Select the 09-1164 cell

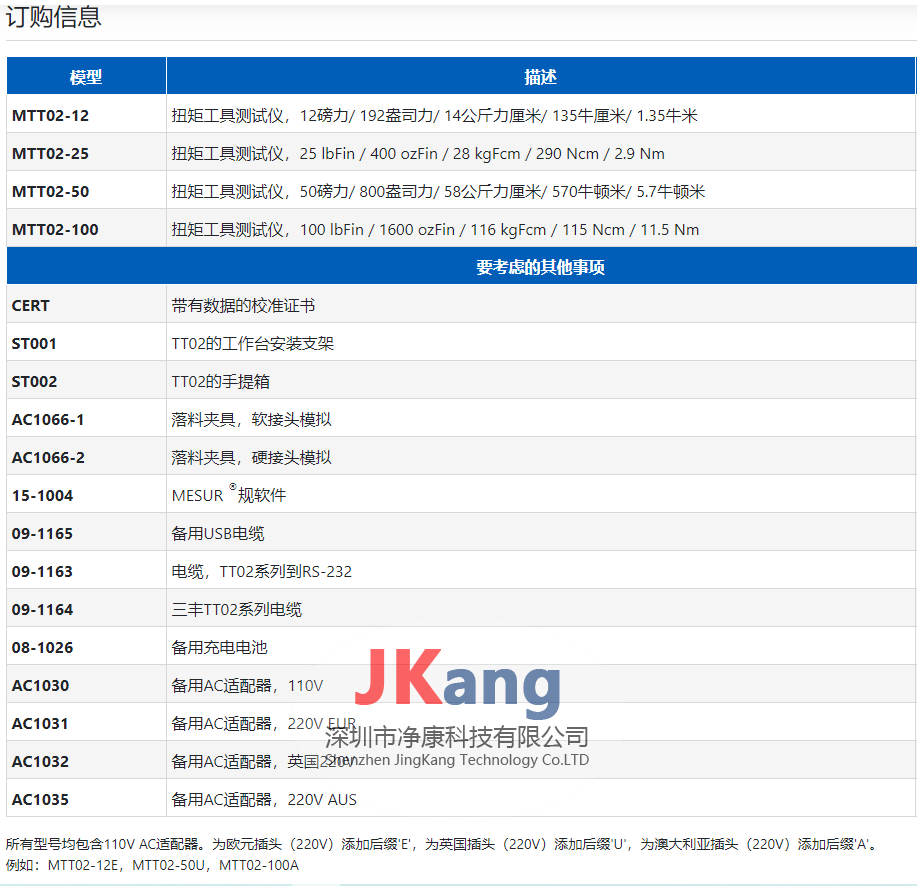tap(86, 609)
